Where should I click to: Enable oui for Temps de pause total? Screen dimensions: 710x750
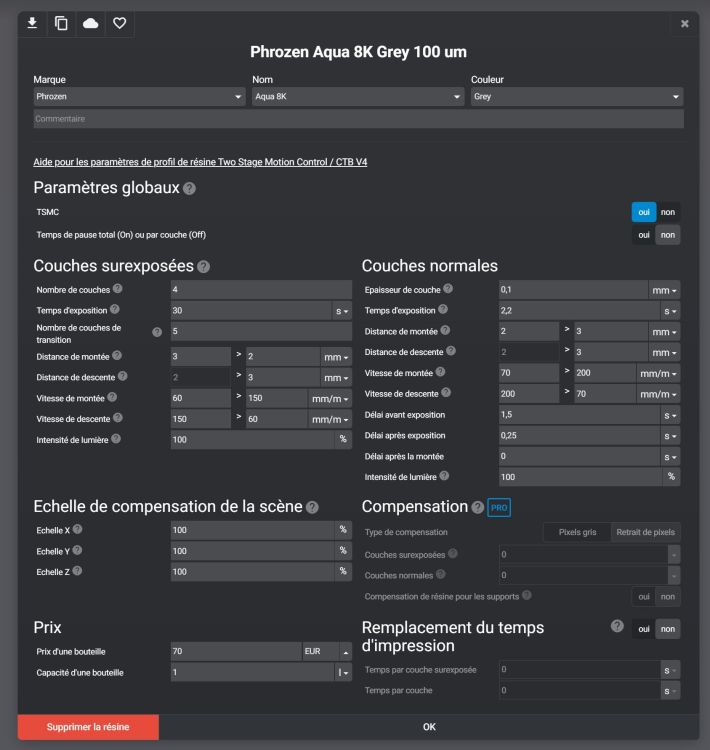(644, 234)
